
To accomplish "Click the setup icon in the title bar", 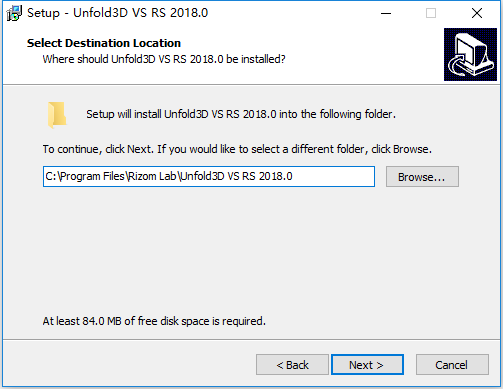I will click(x=14, y=13).
